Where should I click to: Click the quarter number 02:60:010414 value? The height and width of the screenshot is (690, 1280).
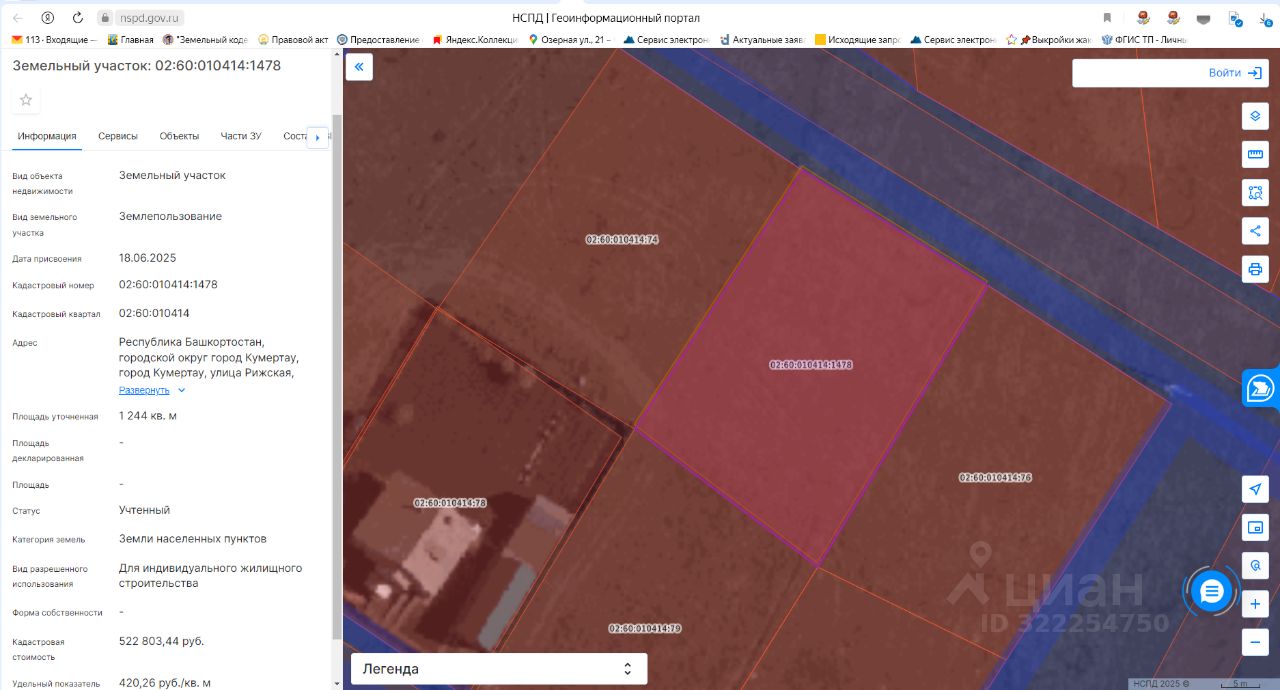pyautogui.click(x=154, y=313)
